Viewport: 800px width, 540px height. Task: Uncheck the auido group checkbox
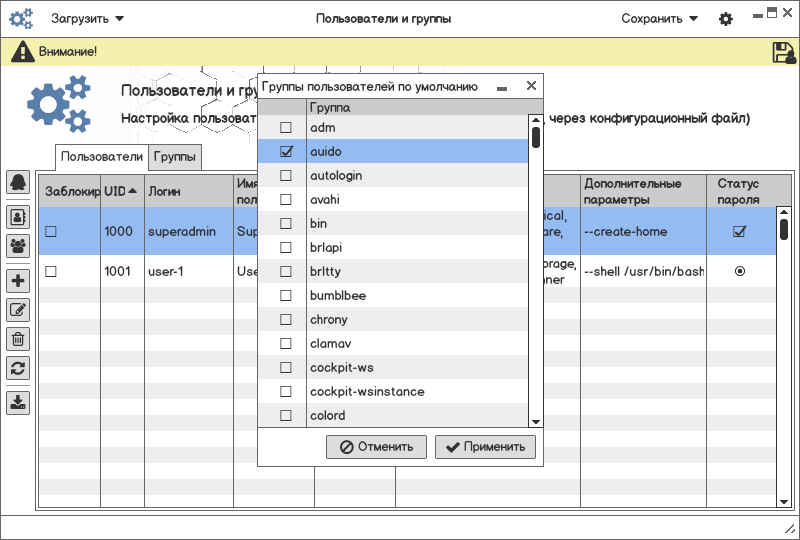(286, 152)
